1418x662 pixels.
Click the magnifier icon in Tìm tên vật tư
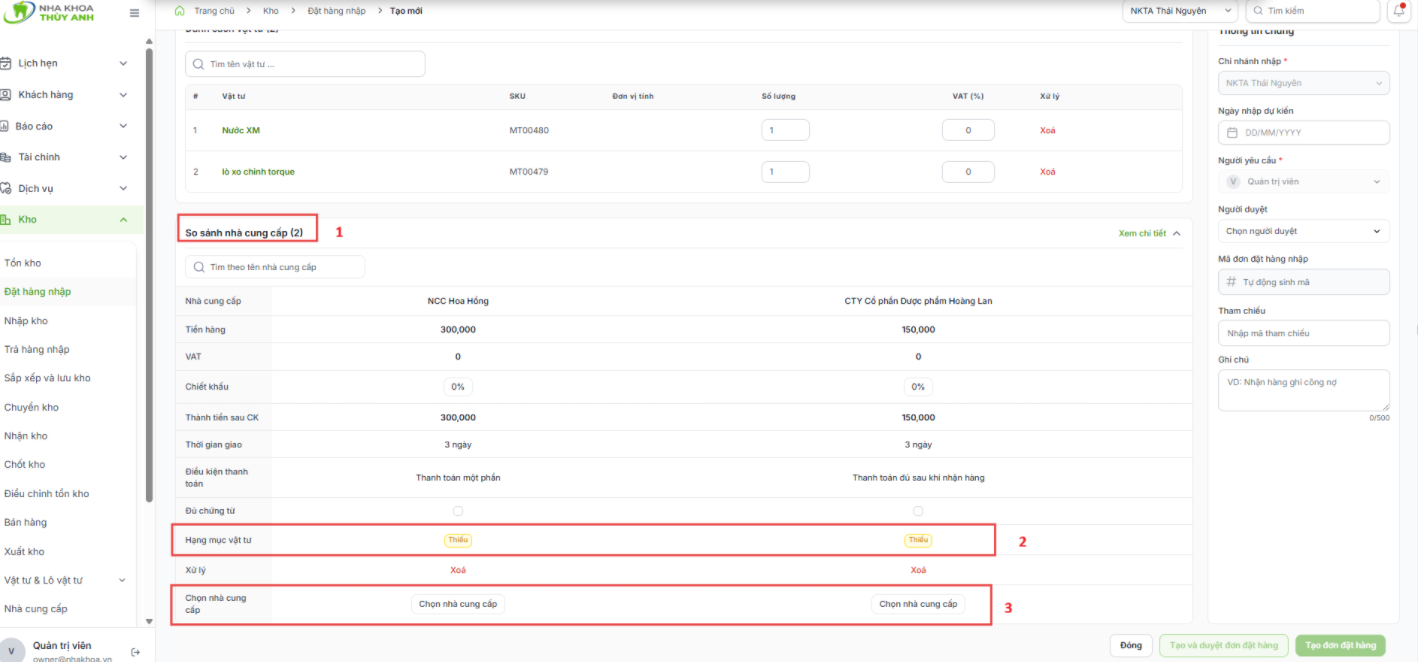pos(198,64)
